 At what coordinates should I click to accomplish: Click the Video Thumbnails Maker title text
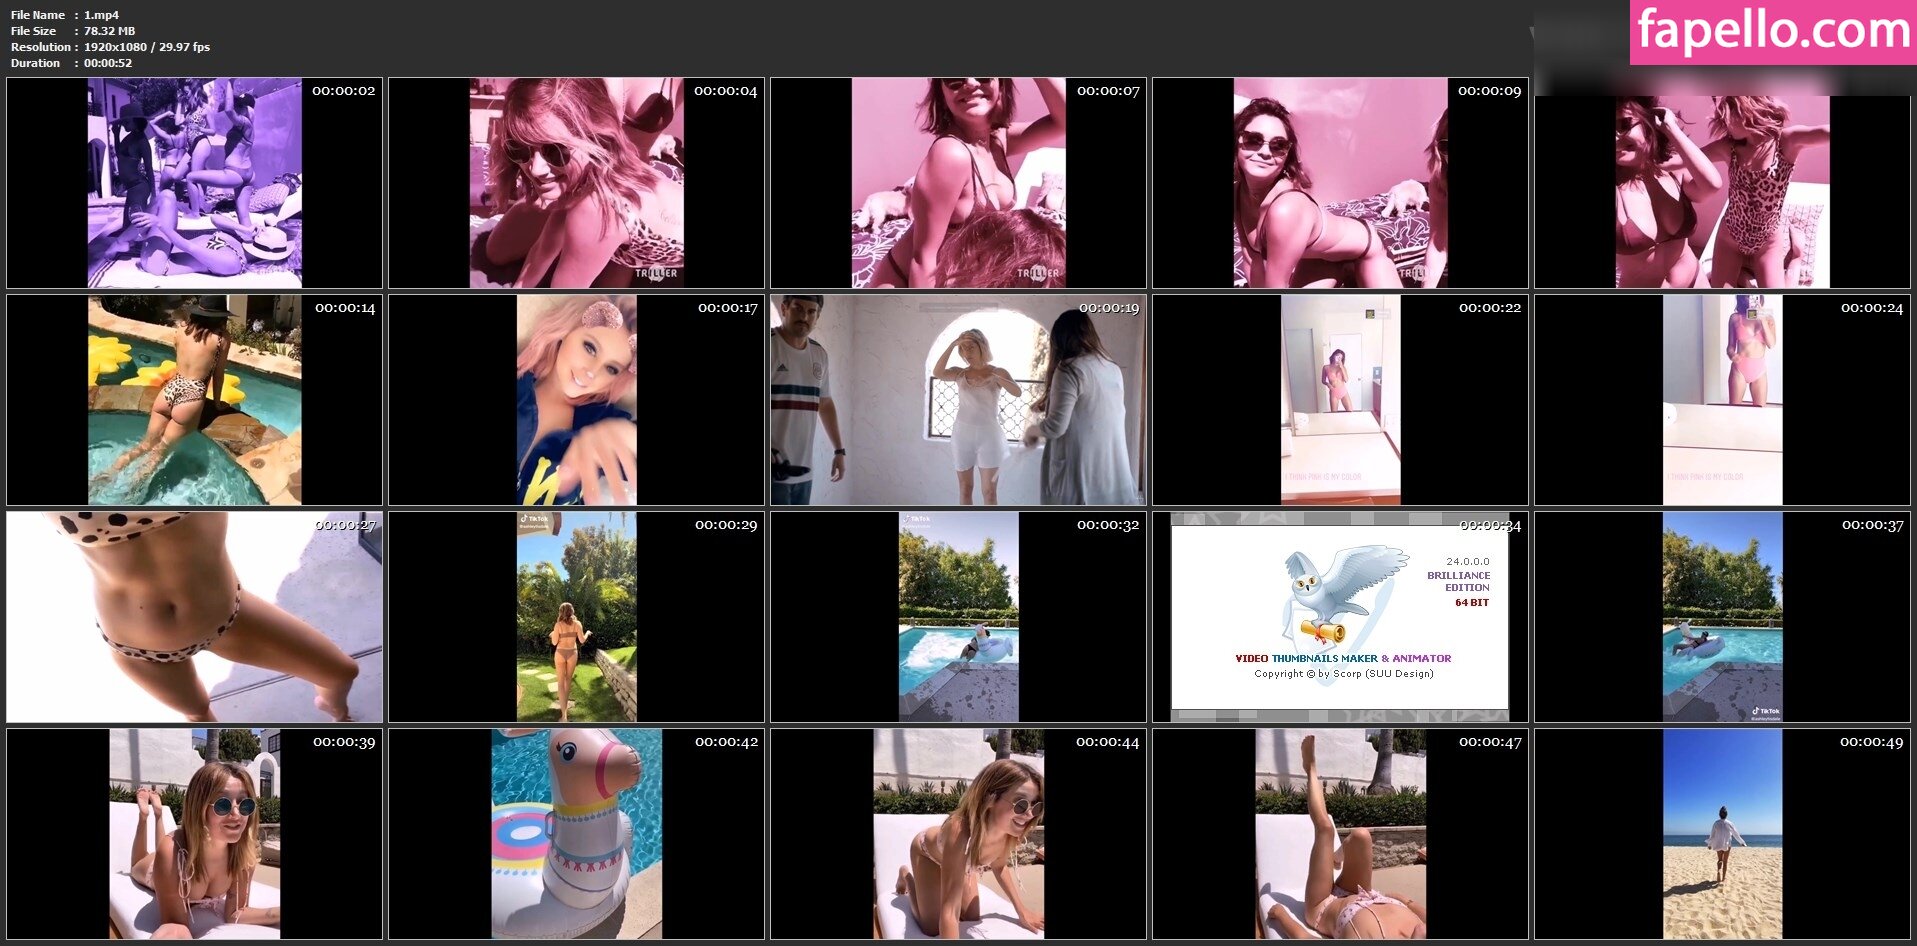(1343, 658)
